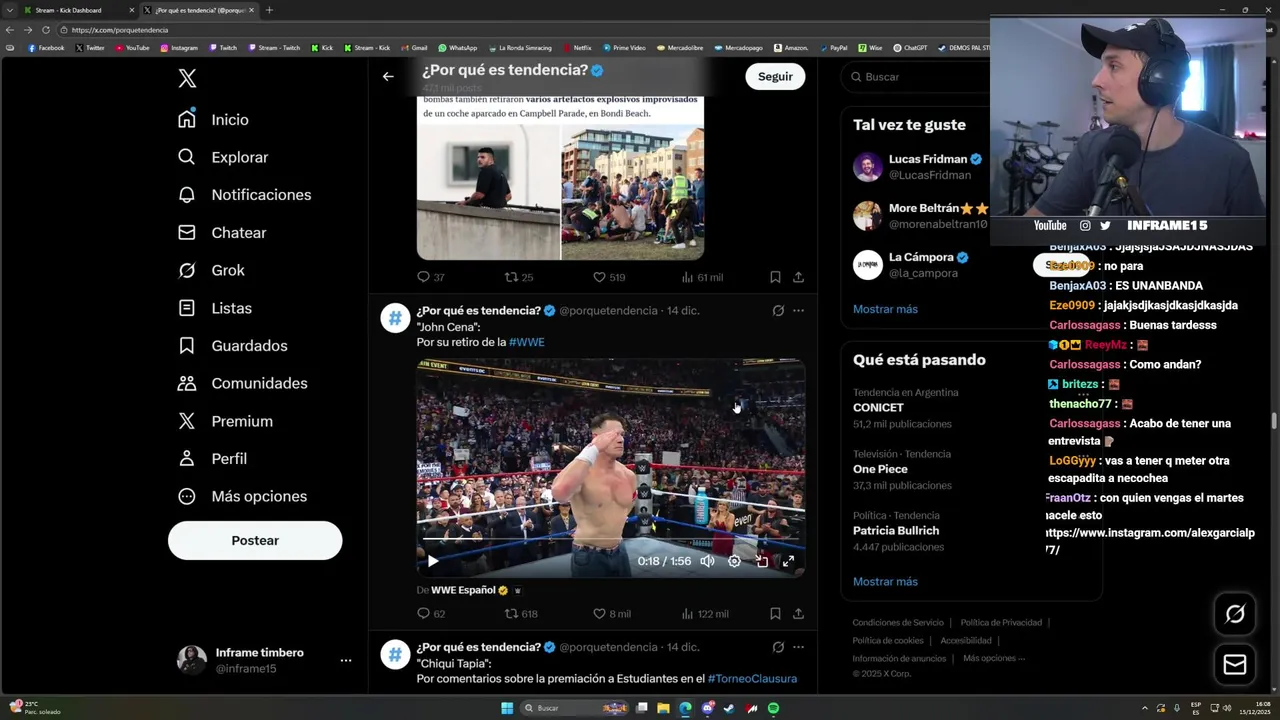Open Spotify from taskbar
Viewport: 1280px width, 720px height.
[774, 708]
